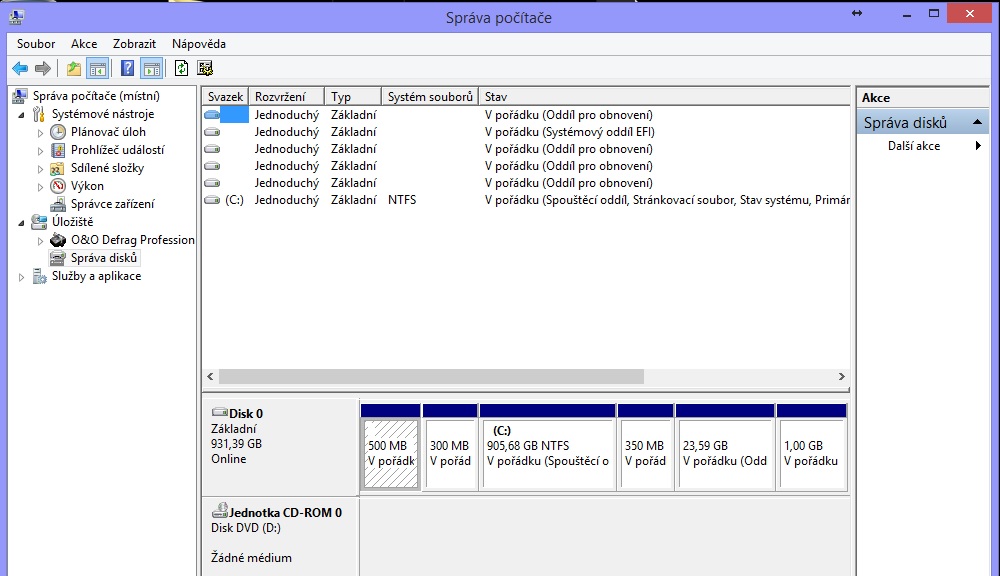Toggle the console tree show/hide icon
The height and width of the screenshot is (576, 1000).
tap(97, 68)
